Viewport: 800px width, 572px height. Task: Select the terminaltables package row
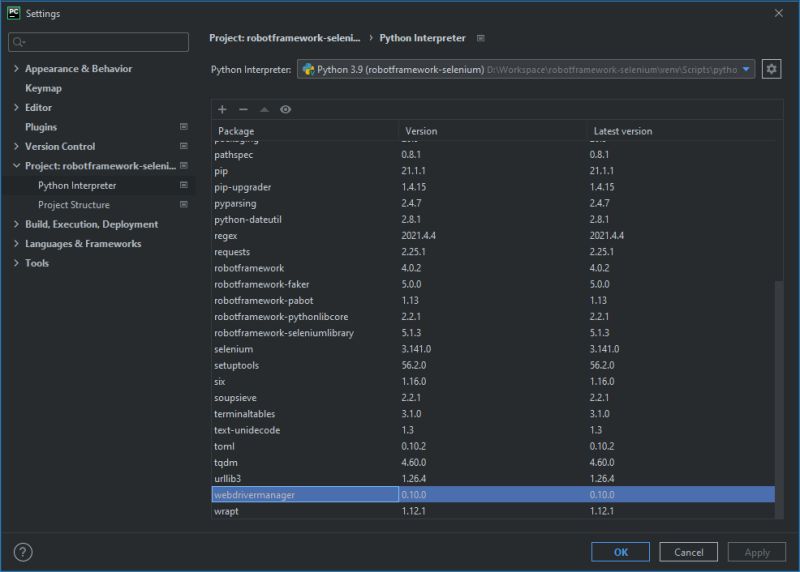(x=493, y=414)
